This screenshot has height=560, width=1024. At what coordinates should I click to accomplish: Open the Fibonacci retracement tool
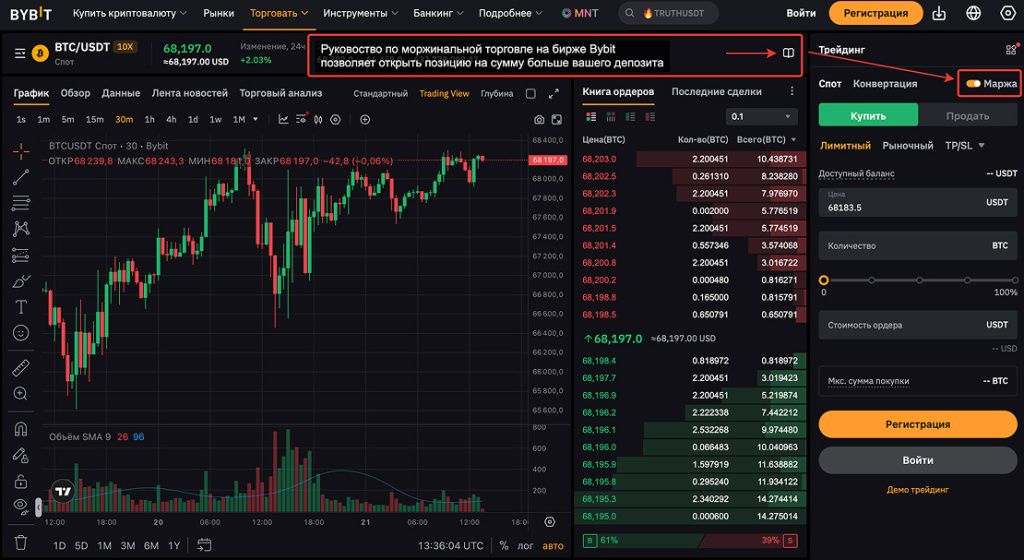[x=21, y=203]
